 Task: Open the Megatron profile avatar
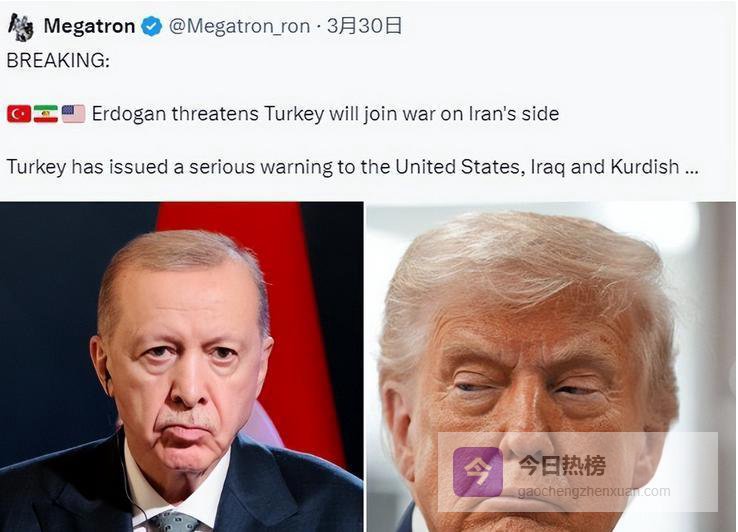click(x=21, y=27)
